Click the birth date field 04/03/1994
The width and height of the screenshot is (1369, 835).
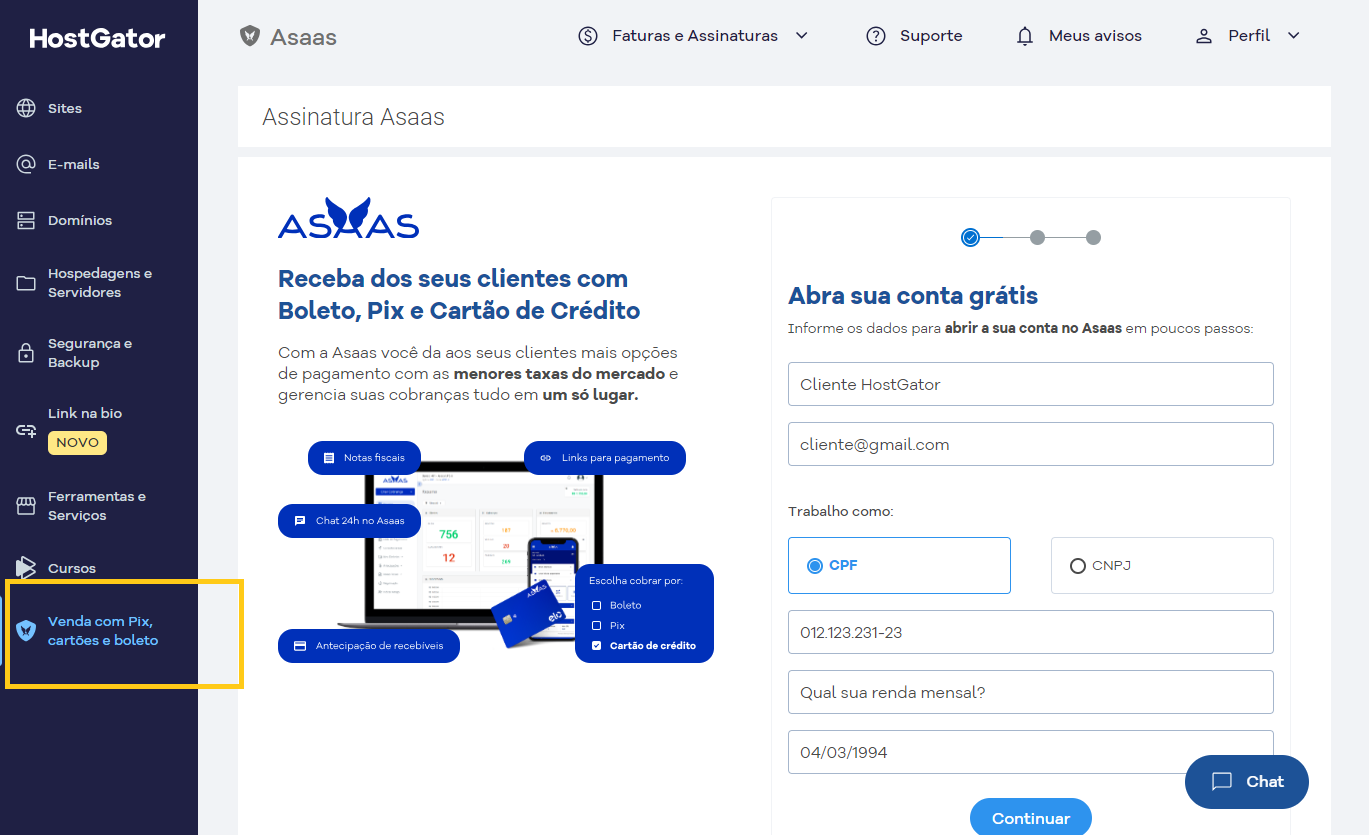click(x=1030, y=752)
